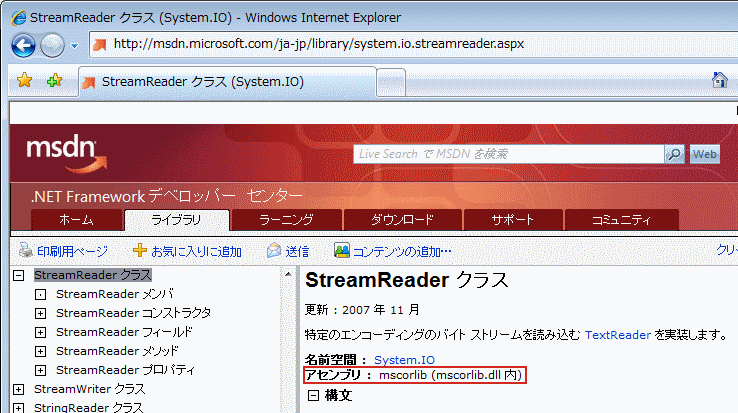Open the ダウンロード tab
The width and height of the screenshot is (738, 413).
coord(402,220)
